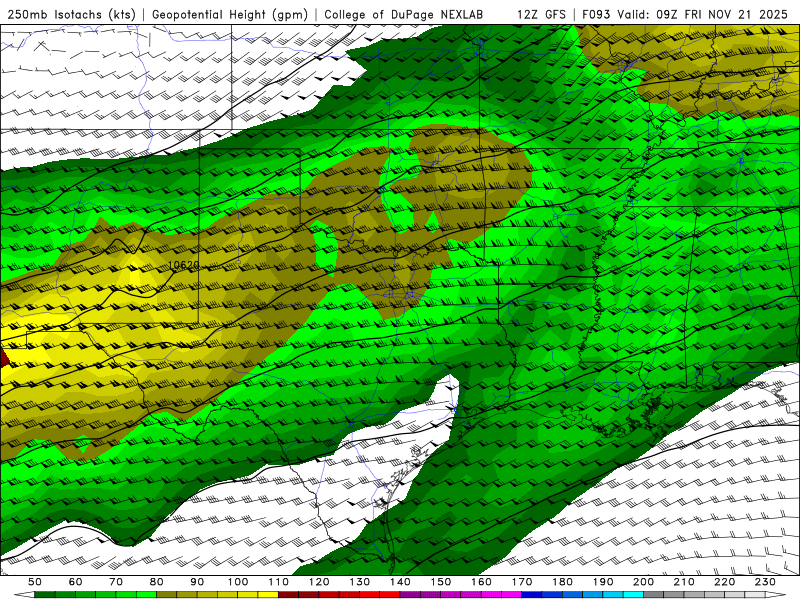Click the "12Z GFS" model run label
Screen dimensions: 800x600
pos(541,14)
